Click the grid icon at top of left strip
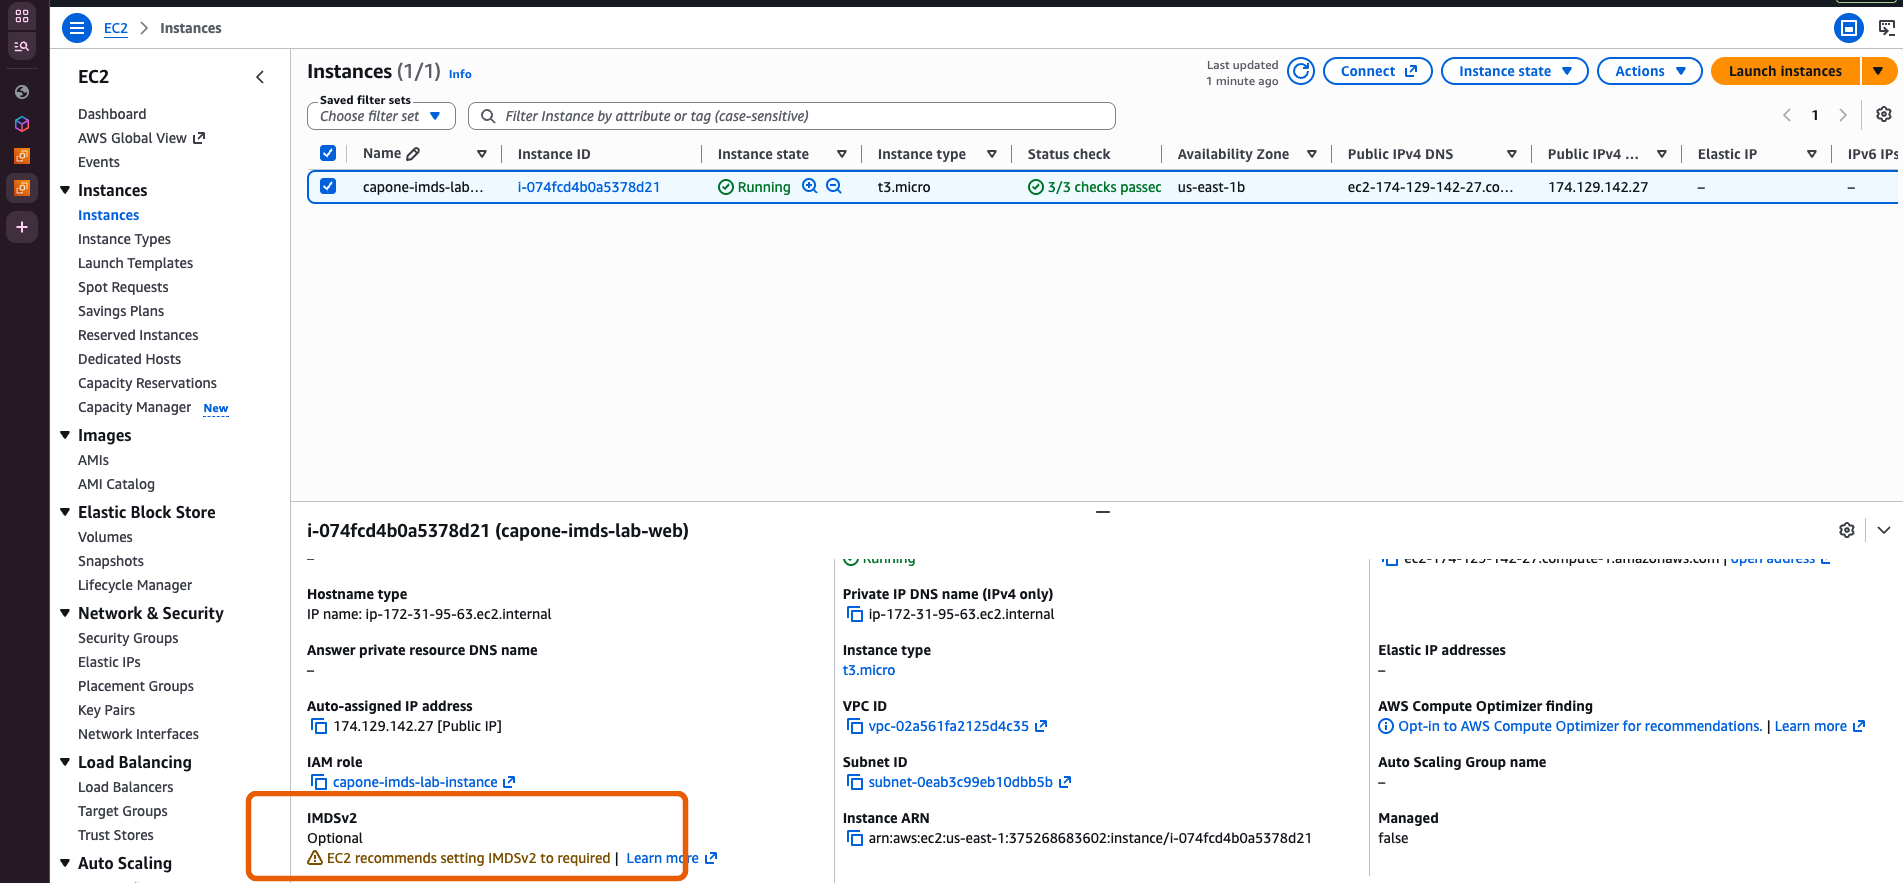Screen dimensions: 1903x883 pos(22,16)
